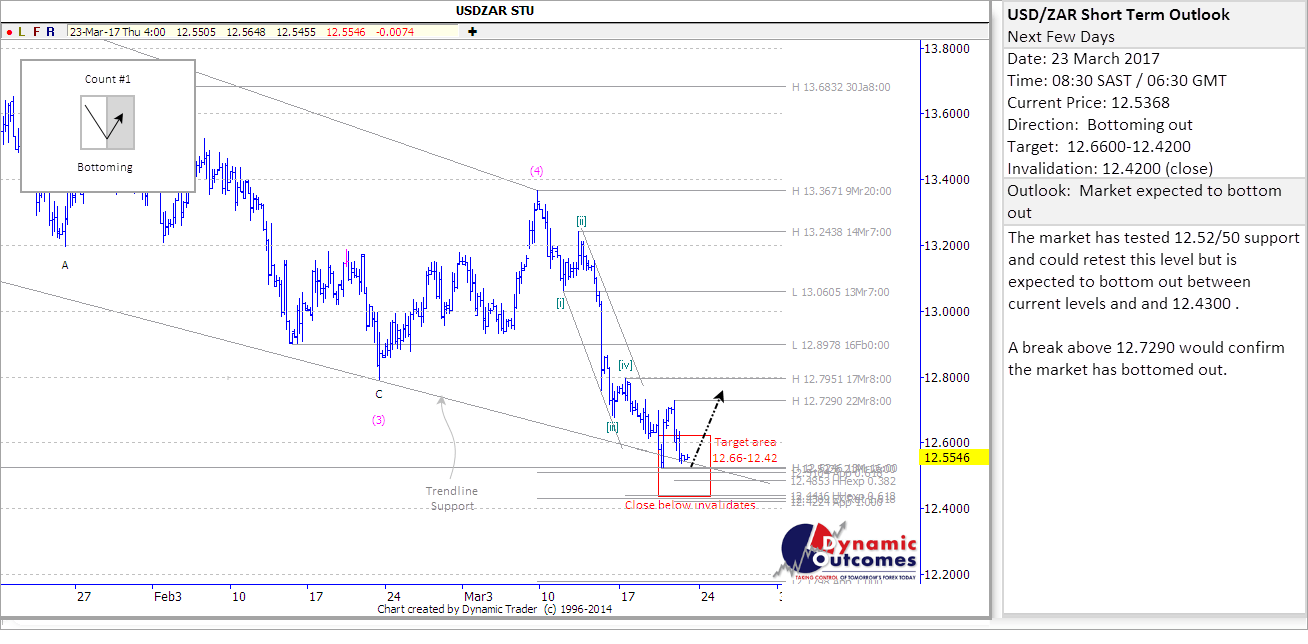The width and height of the screenshot is (1308, 644).
Task: Click the dark red F toolbar button
Action: [37, 32]
